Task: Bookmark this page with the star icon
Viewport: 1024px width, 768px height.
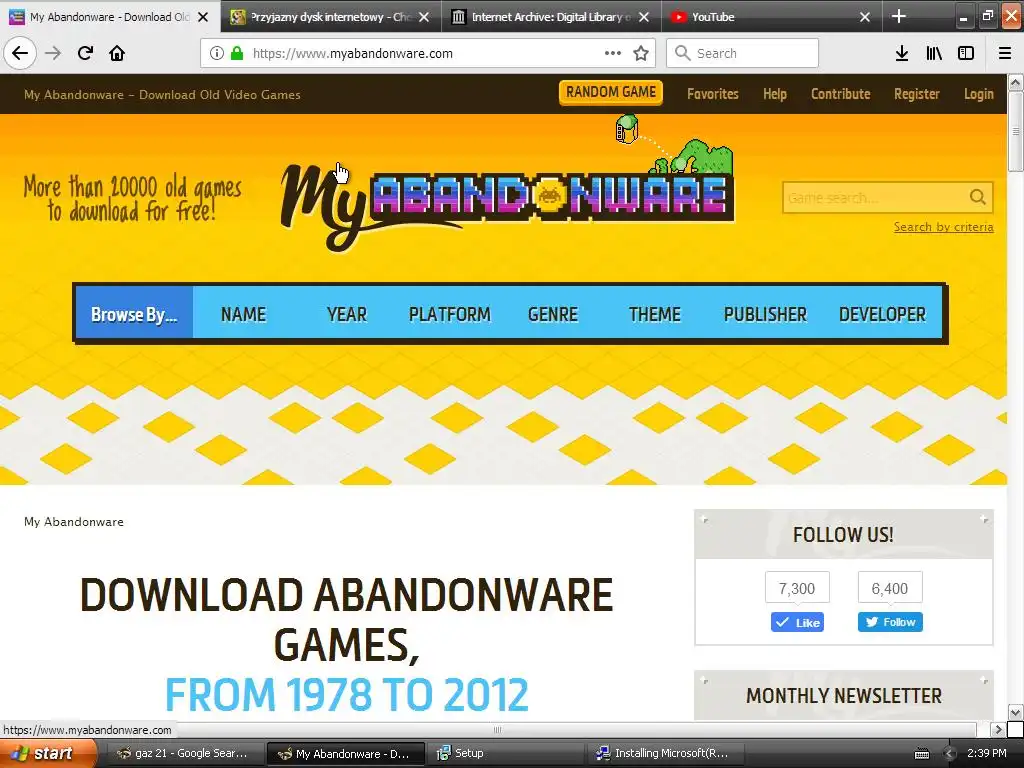Action: pyautogui.click(x=641, y=53)
